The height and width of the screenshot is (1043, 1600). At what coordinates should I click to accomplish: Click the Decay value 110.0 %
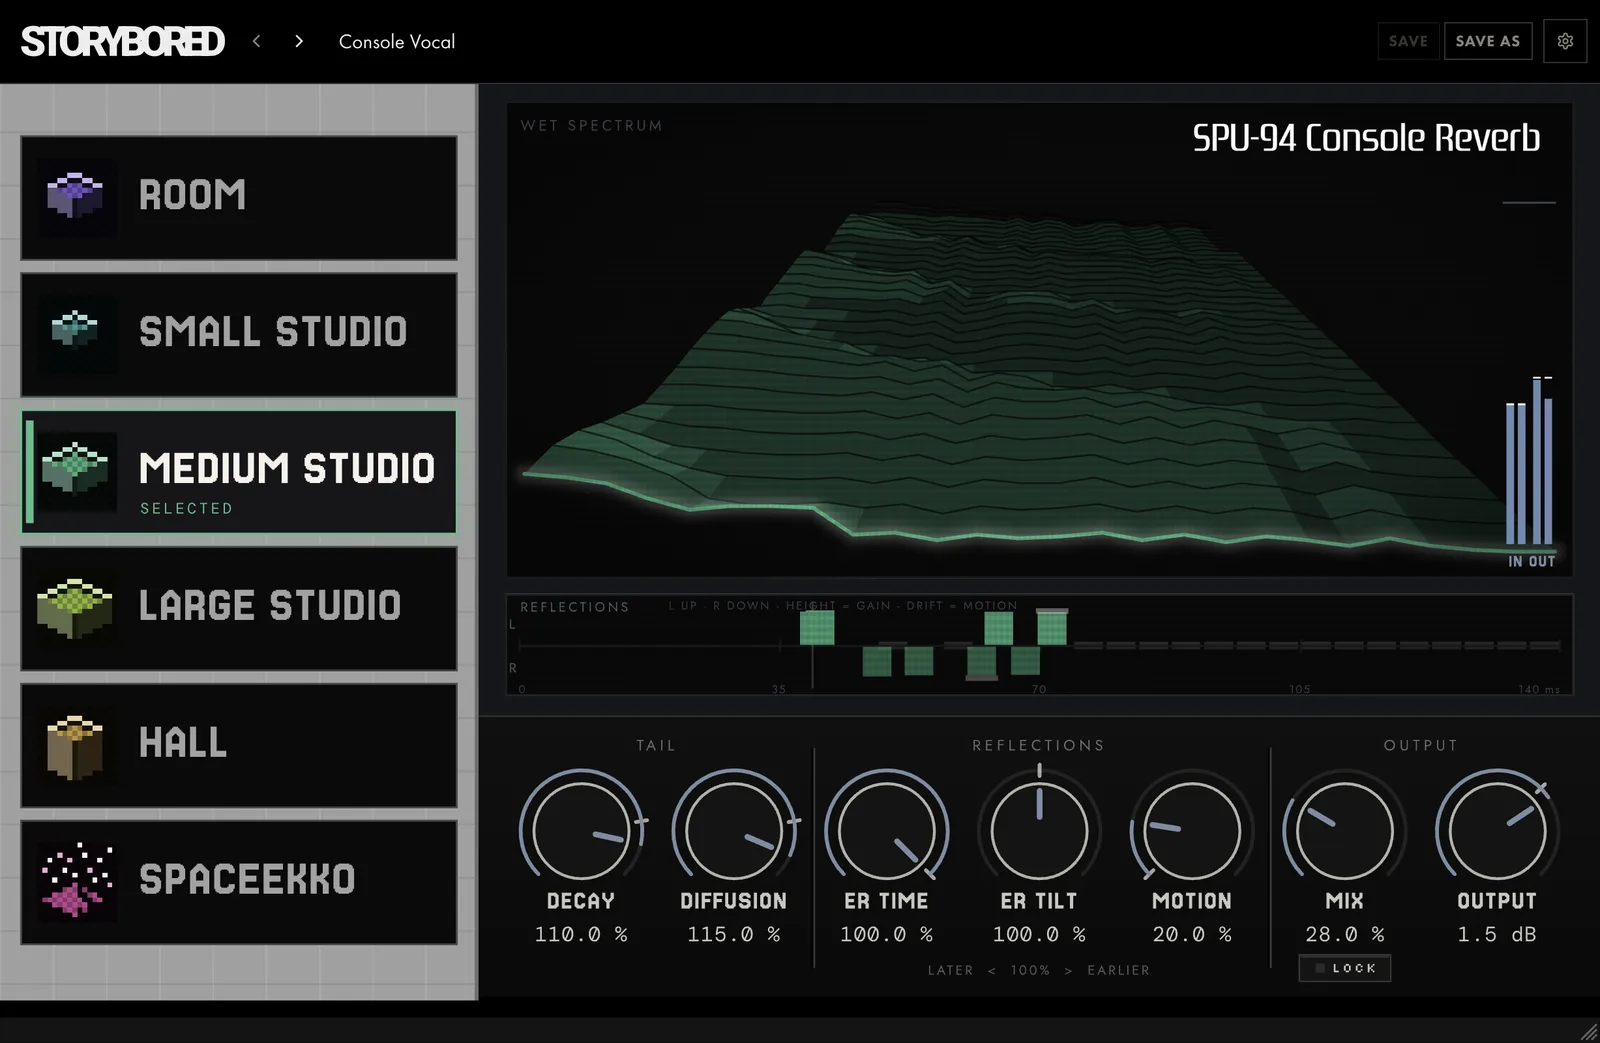point(581,934)
